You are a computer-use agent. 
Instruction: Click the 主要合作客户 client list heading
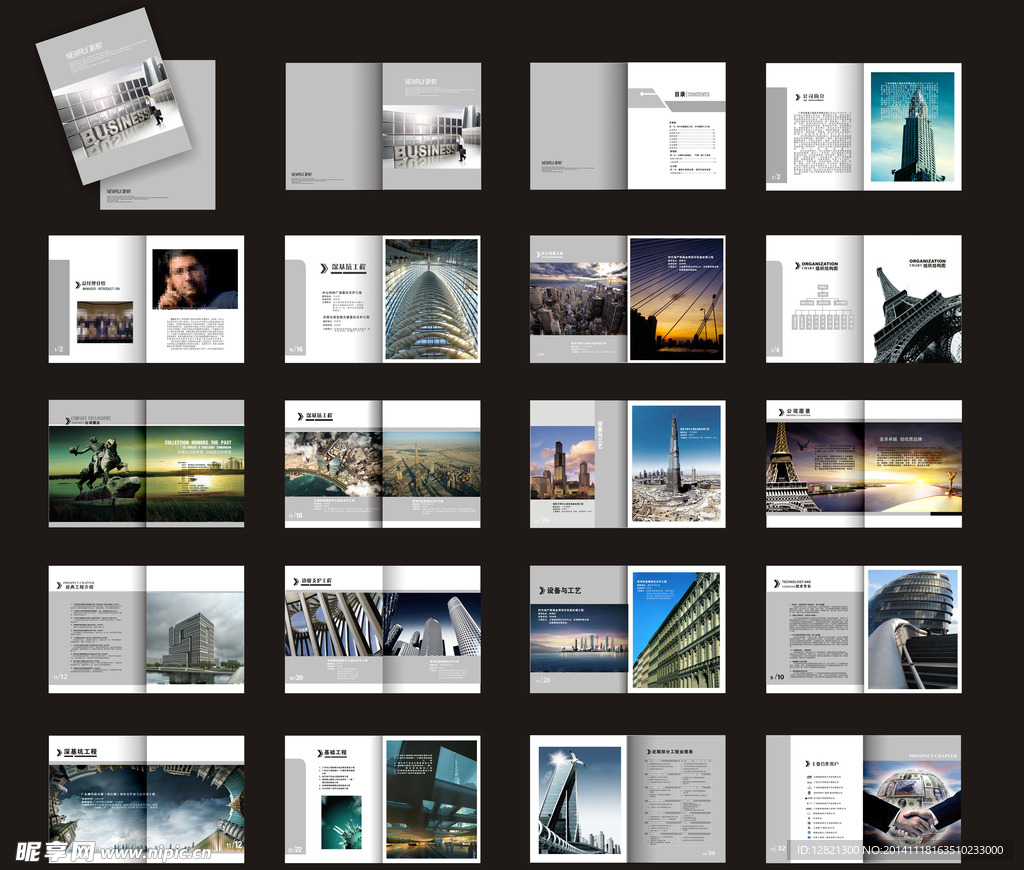click(x=824, y=763)
